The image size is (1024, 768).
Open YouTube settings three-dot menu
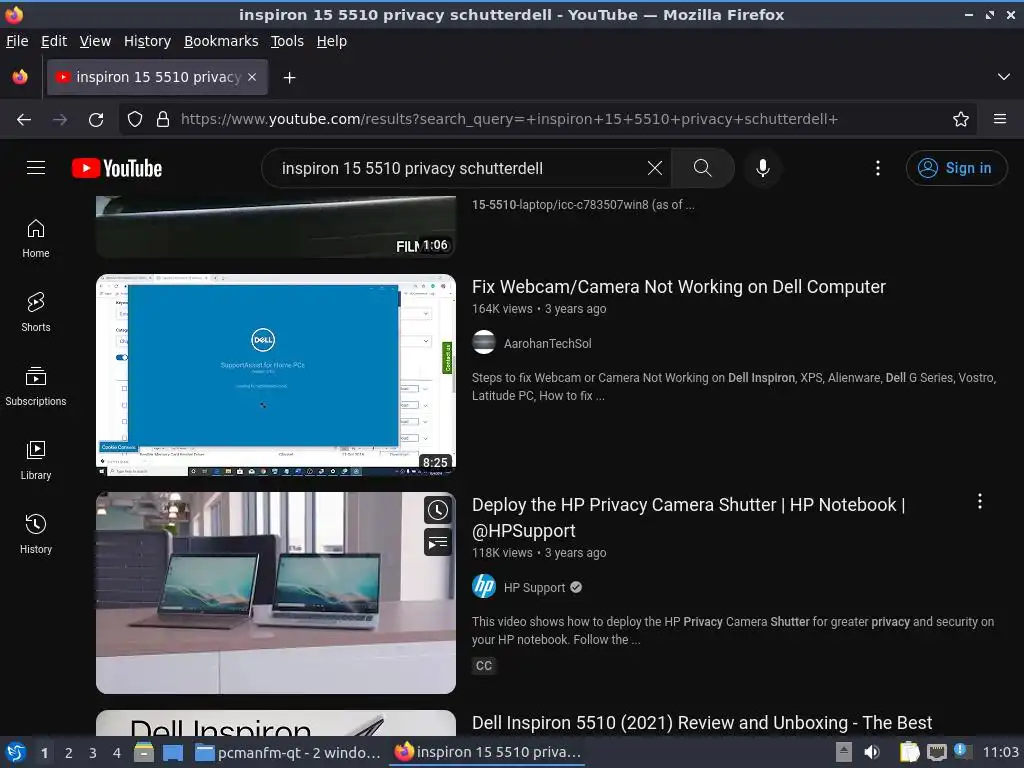878,168
